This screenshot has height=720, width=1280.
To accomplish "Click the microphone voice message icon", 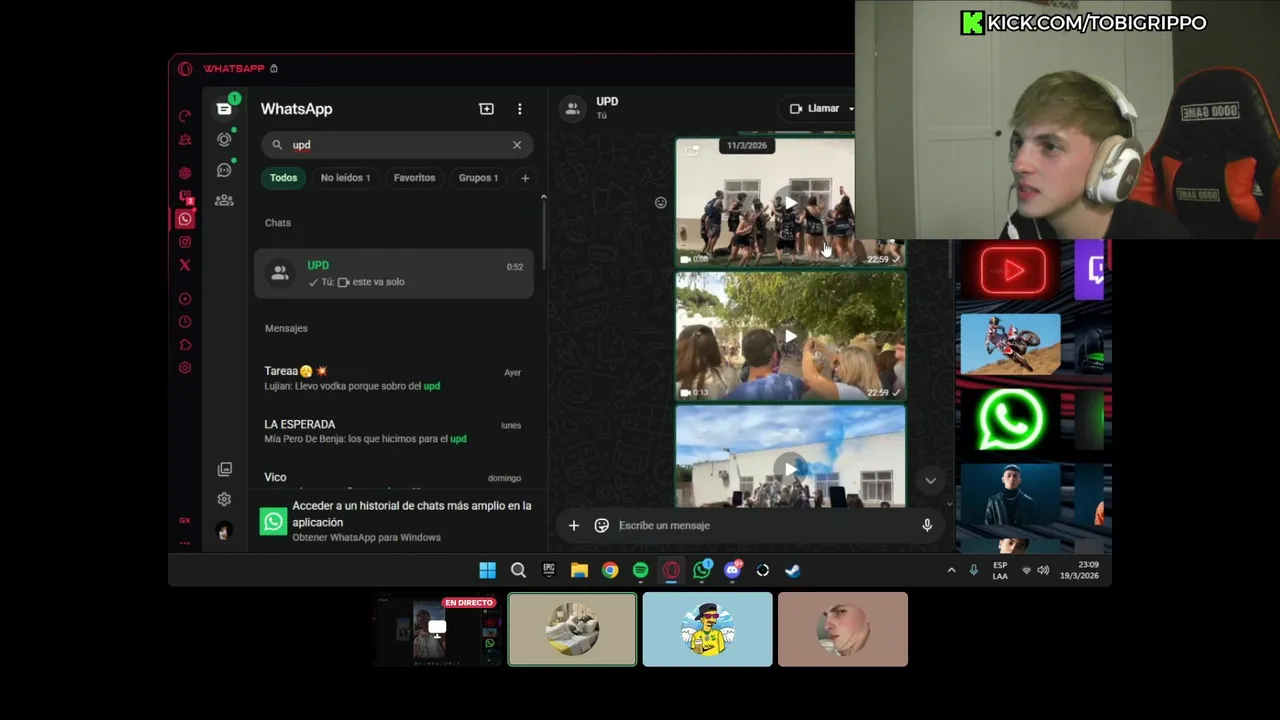I will tap(927, 525).
